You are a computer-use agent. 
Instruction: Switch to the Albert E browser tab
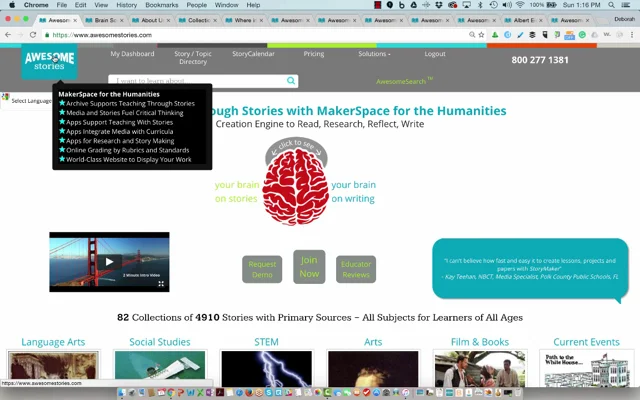524,20
